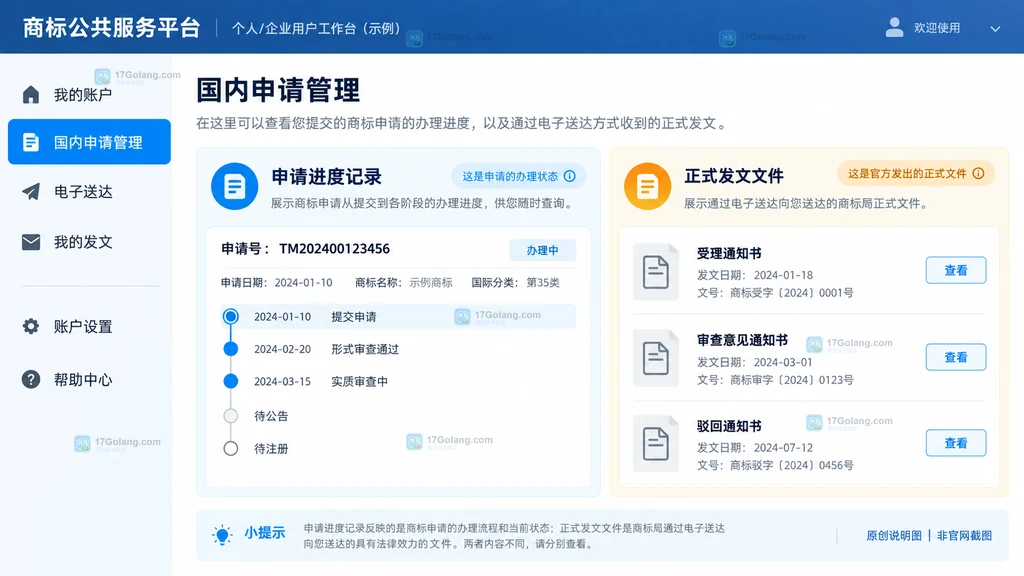Click the gear icon beside 账户设置
Viewport: 1024px width, 576px height.
[31, 326]
